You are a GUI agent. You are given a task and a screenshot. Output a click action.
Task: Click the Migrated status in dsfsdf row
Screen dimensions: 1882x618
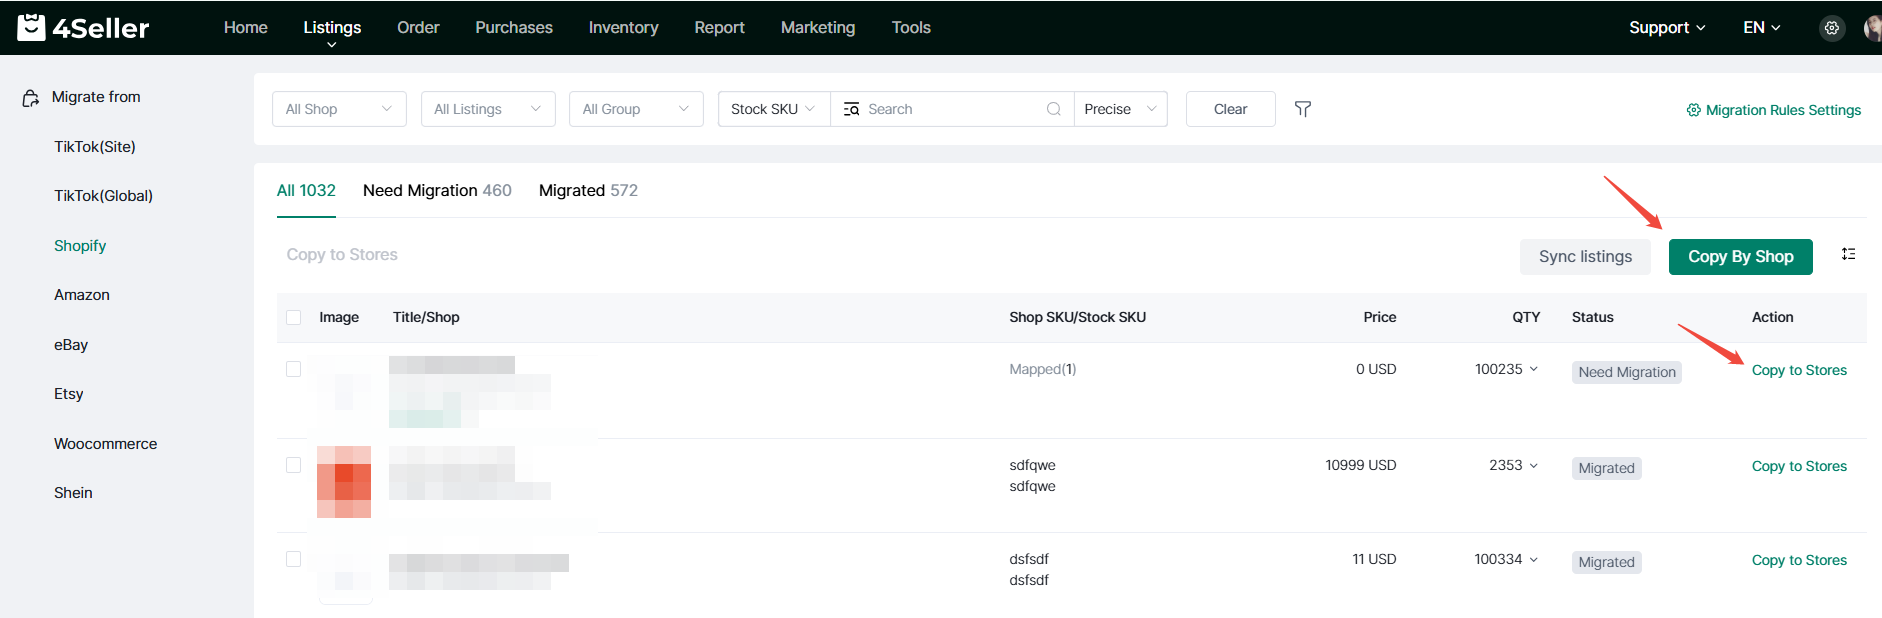(1607, 562)
